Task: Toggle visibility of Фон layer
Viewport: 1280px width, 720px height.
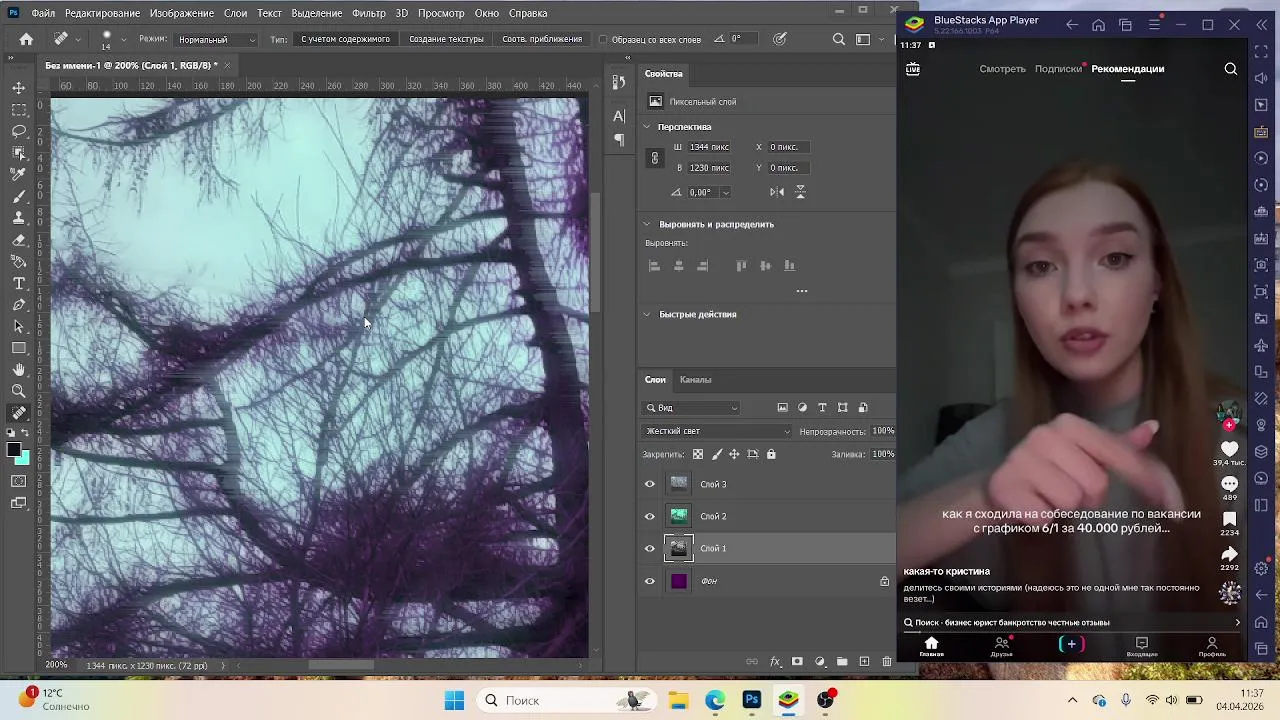Action: click(650, 581)
